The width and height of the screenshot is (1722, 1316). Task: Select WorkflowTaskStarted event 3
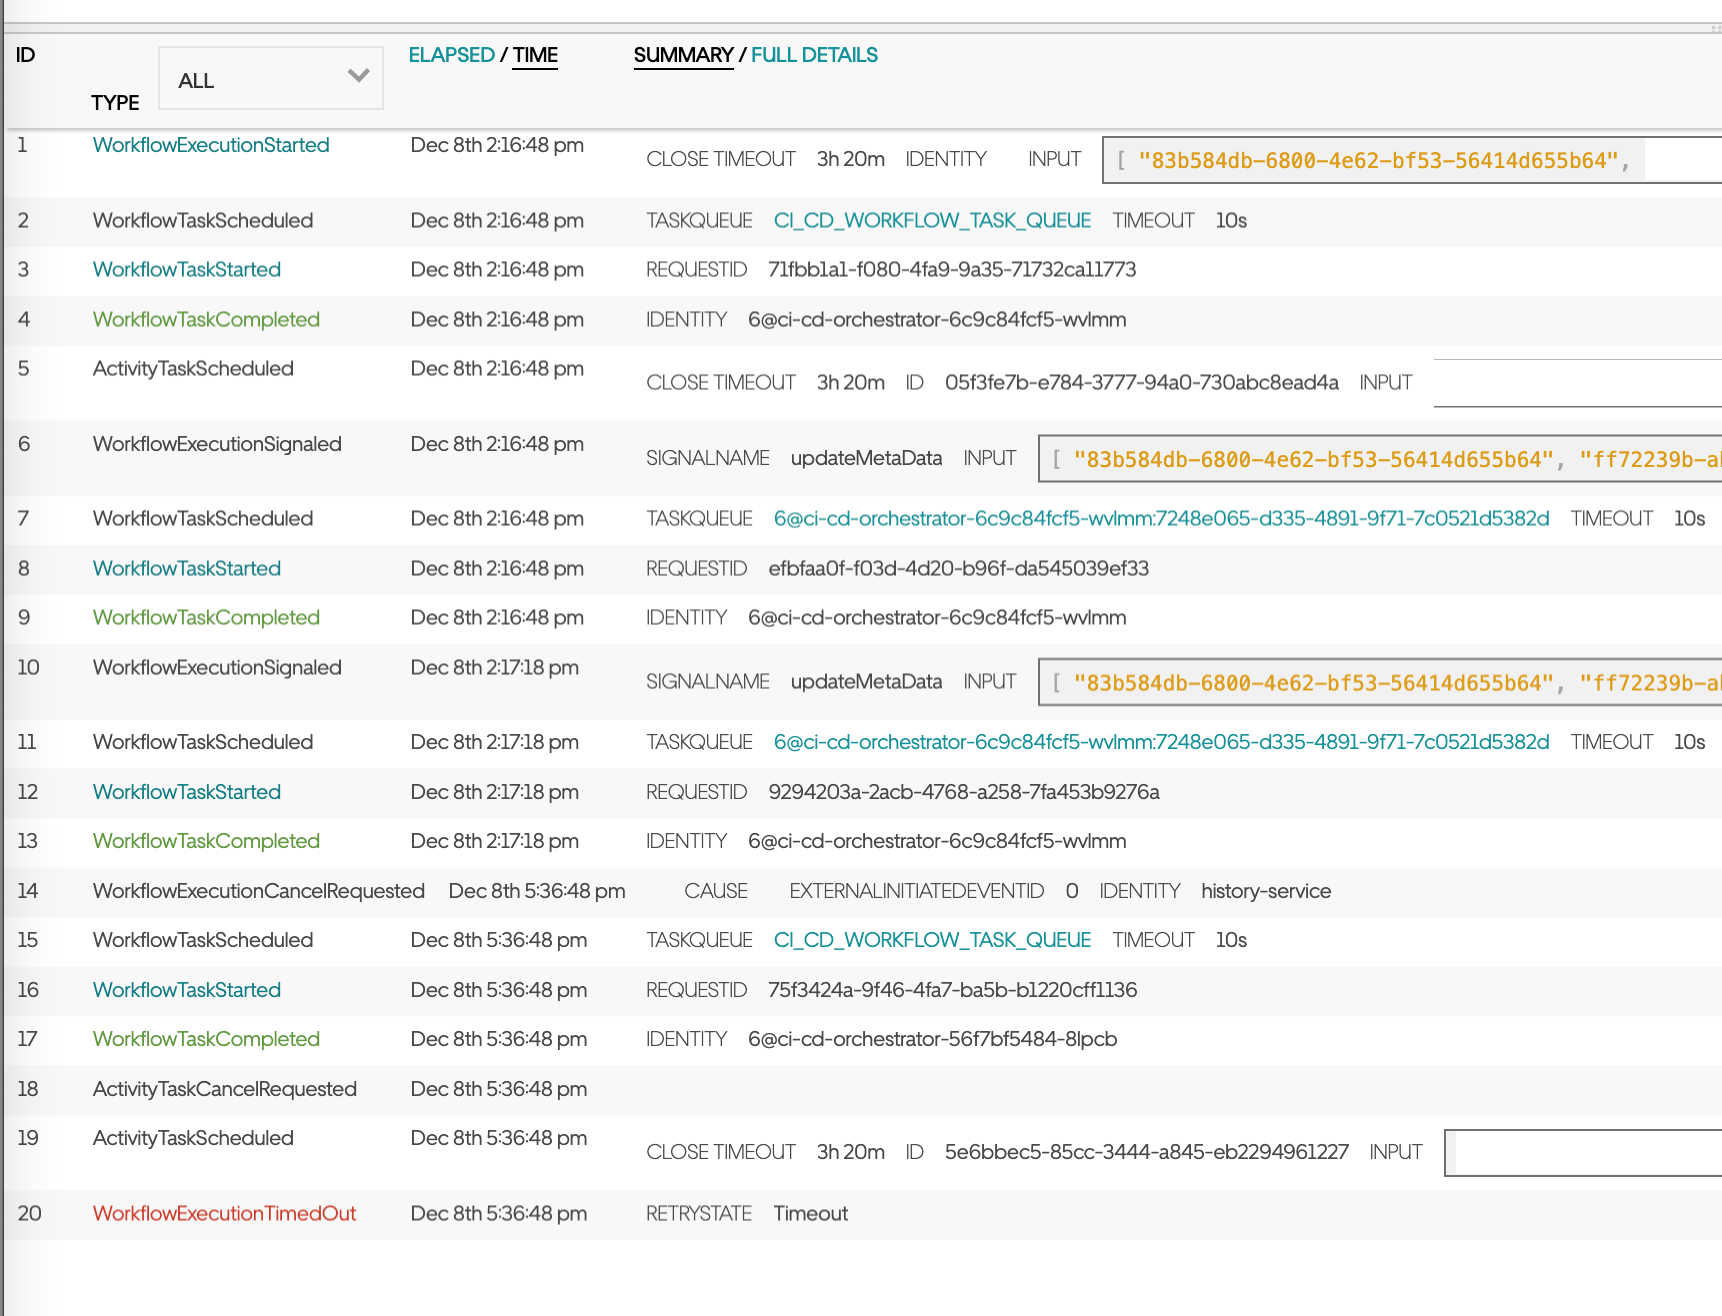[186, 269]
